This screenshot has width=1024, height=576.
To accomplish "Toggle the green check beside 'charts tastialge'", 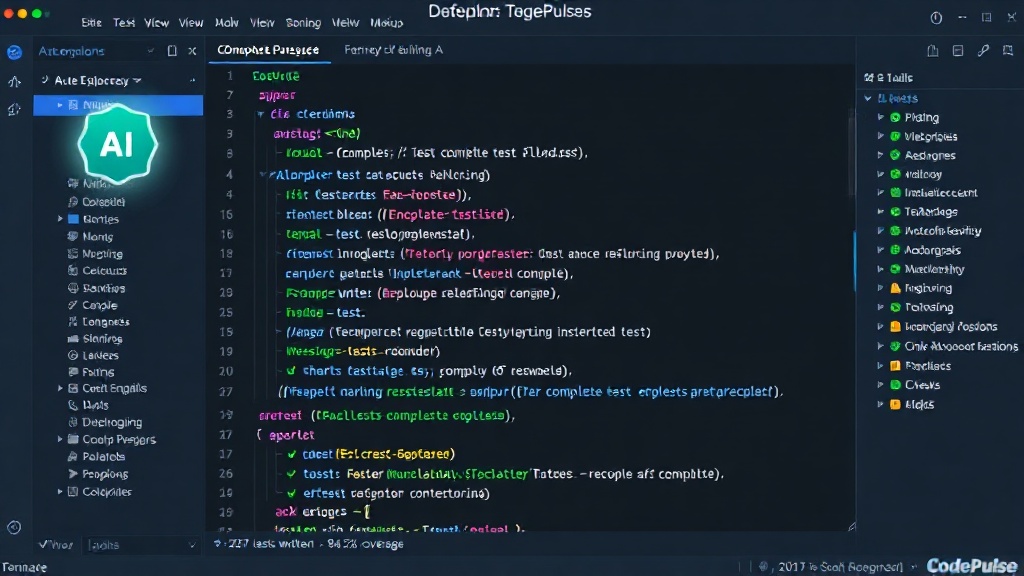I will [x=291, y=371].
